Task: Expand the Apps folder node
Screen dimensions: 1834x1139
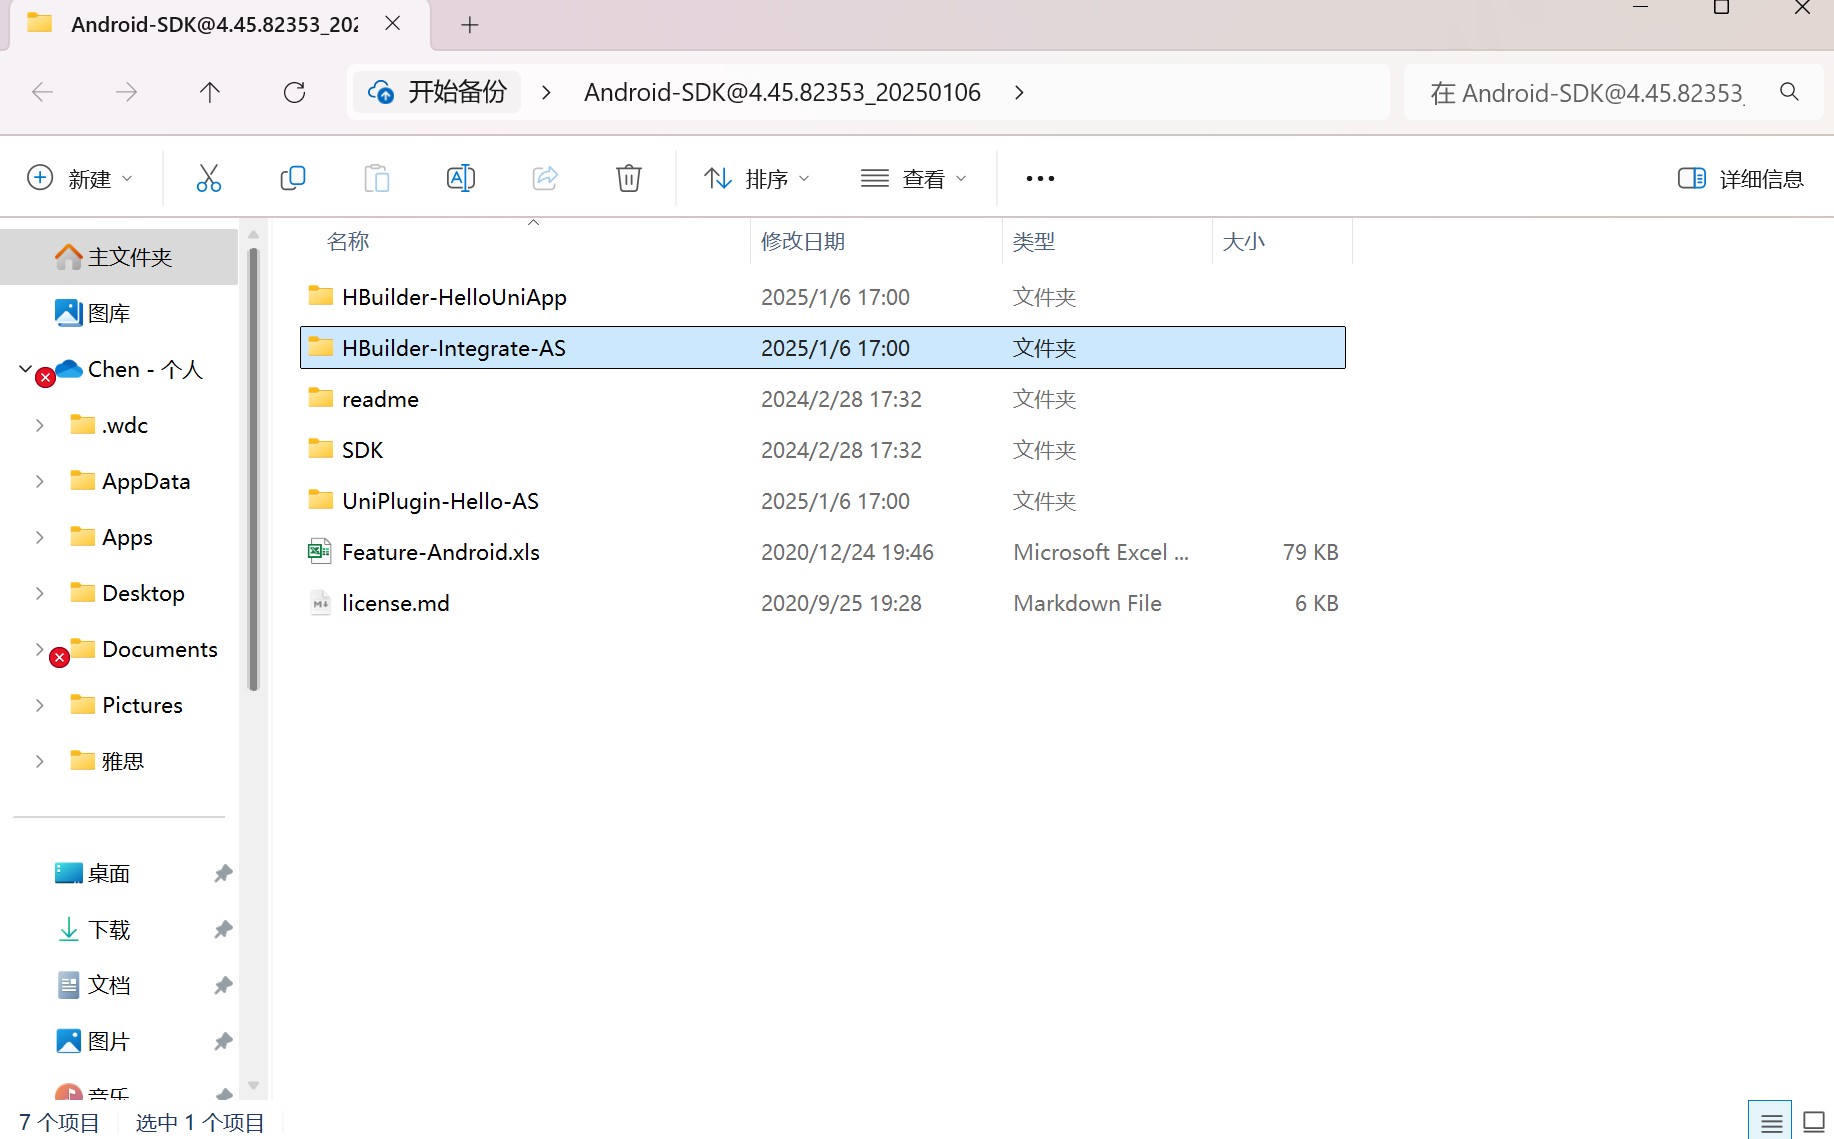Action: pos(40,537)
